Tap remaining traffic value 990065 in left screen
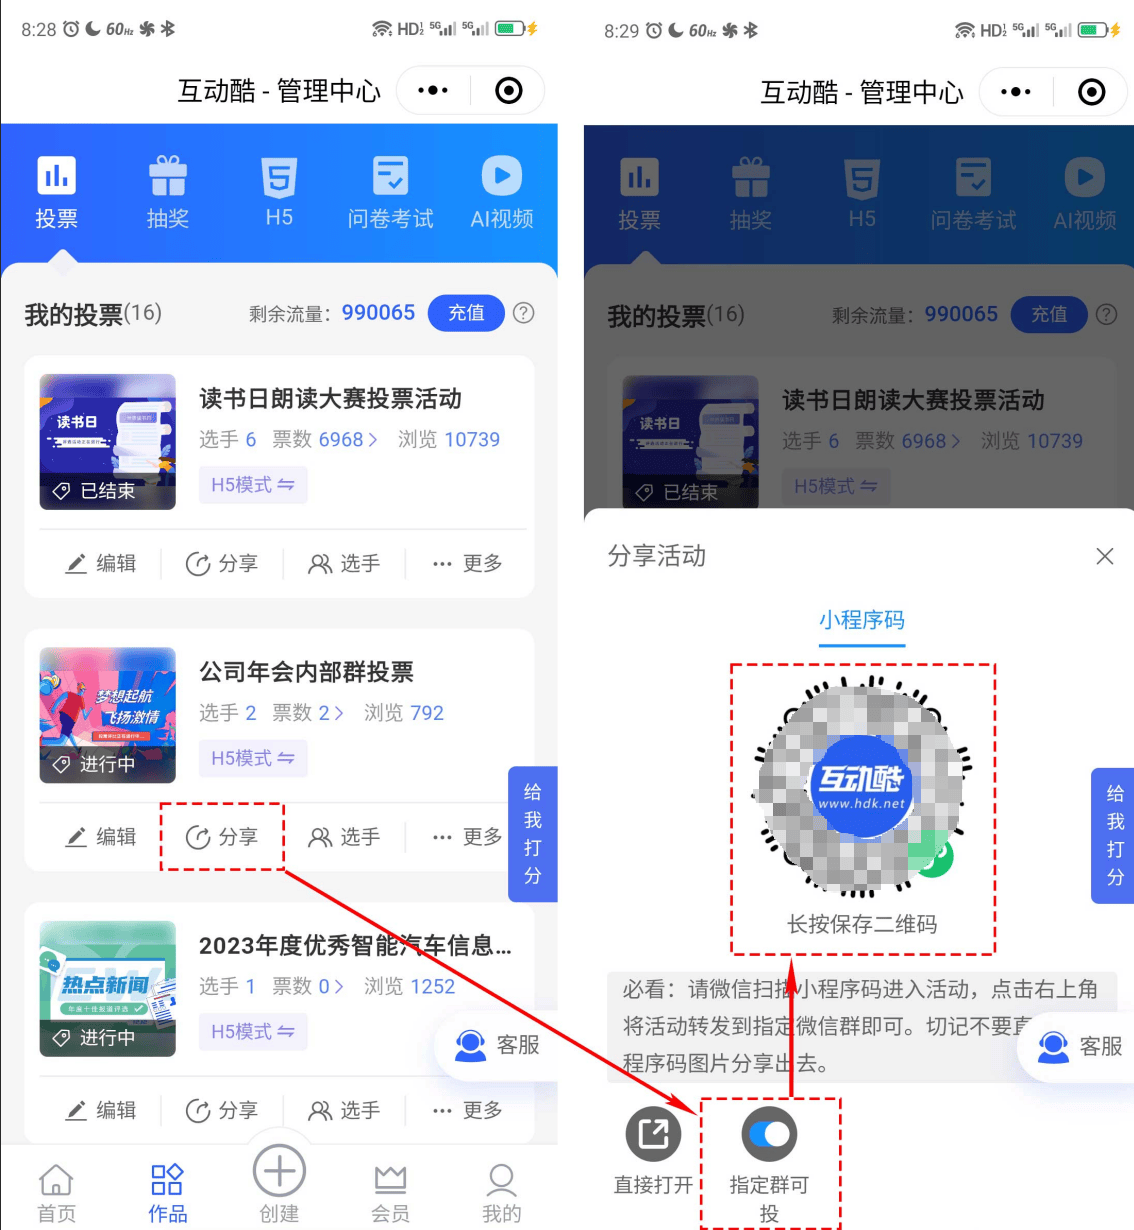The image size is (1134, 1230). [x=378, y=313]
